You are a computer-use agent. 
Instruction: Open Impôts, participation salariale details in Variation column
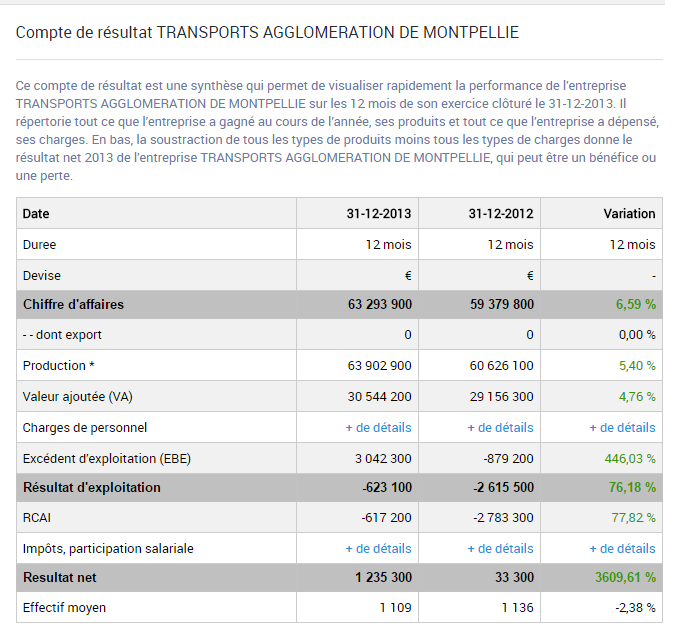coord(622,548)
